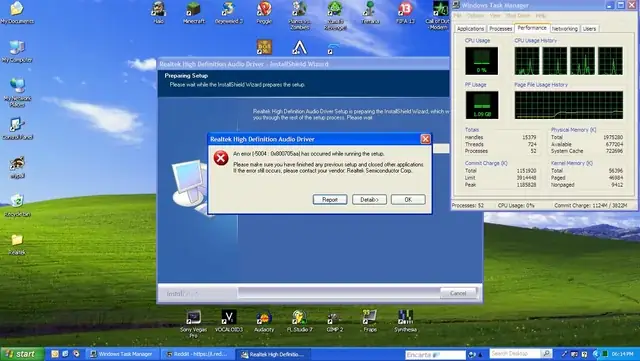Select the Performance tab in Task Manager
640x361 pixels.
coord(532,28)
